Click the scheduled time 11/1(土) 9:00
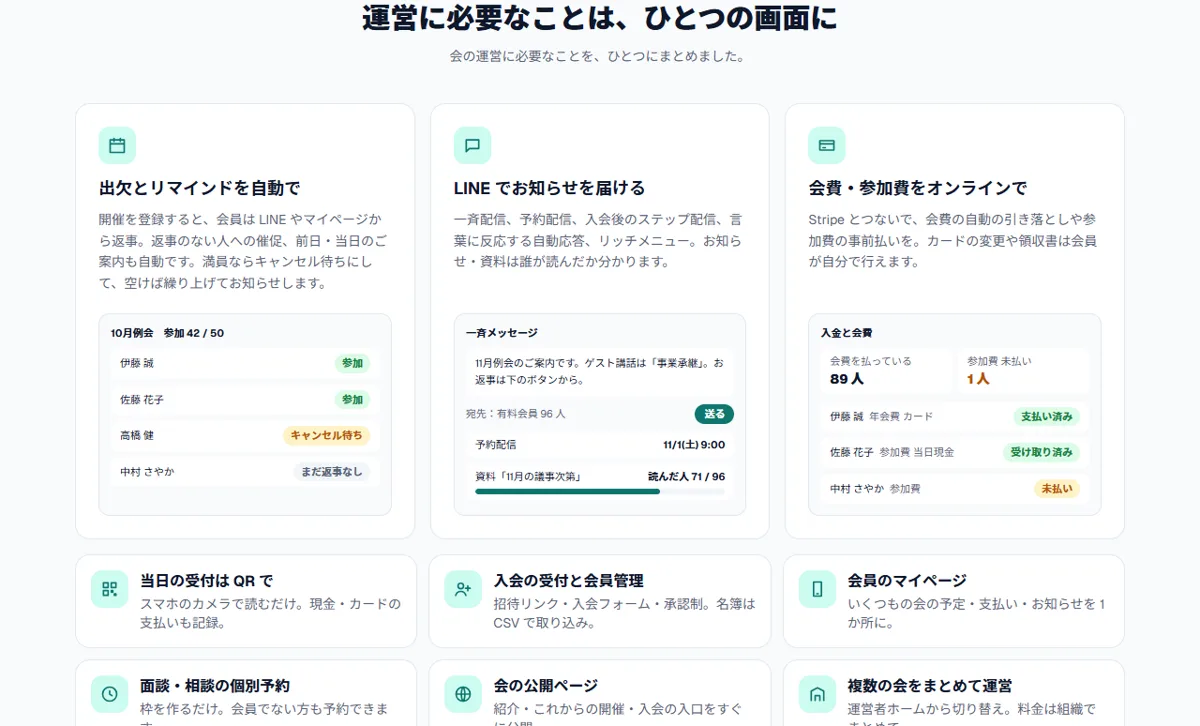The width and height of the screenshot is (1200, 726). 694,445
